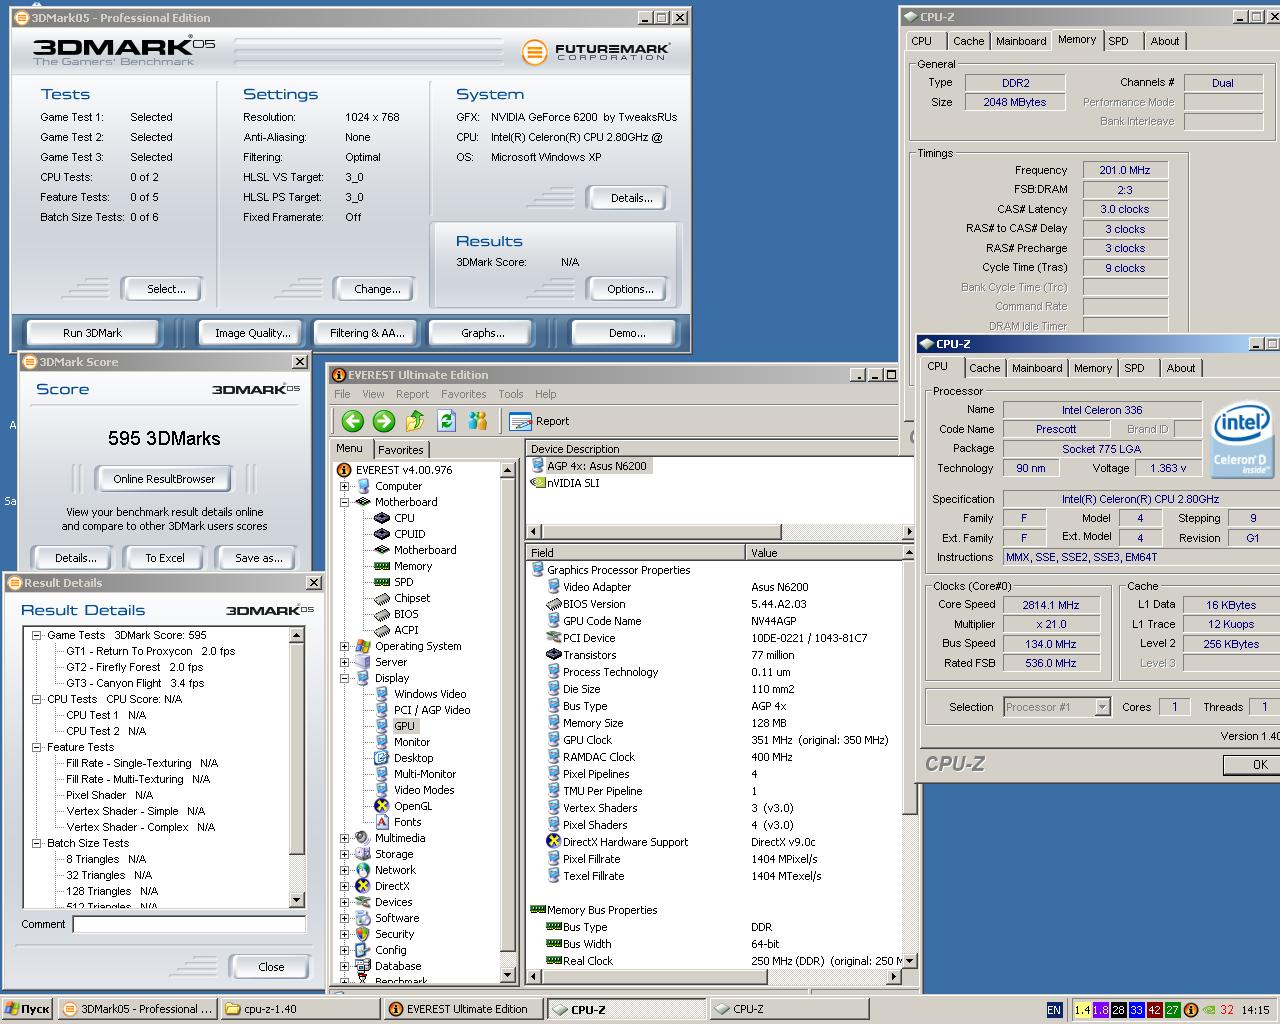Click the EN language indicator in tray
The image size is (1280, 1024).
(x=1054, y=1010)
